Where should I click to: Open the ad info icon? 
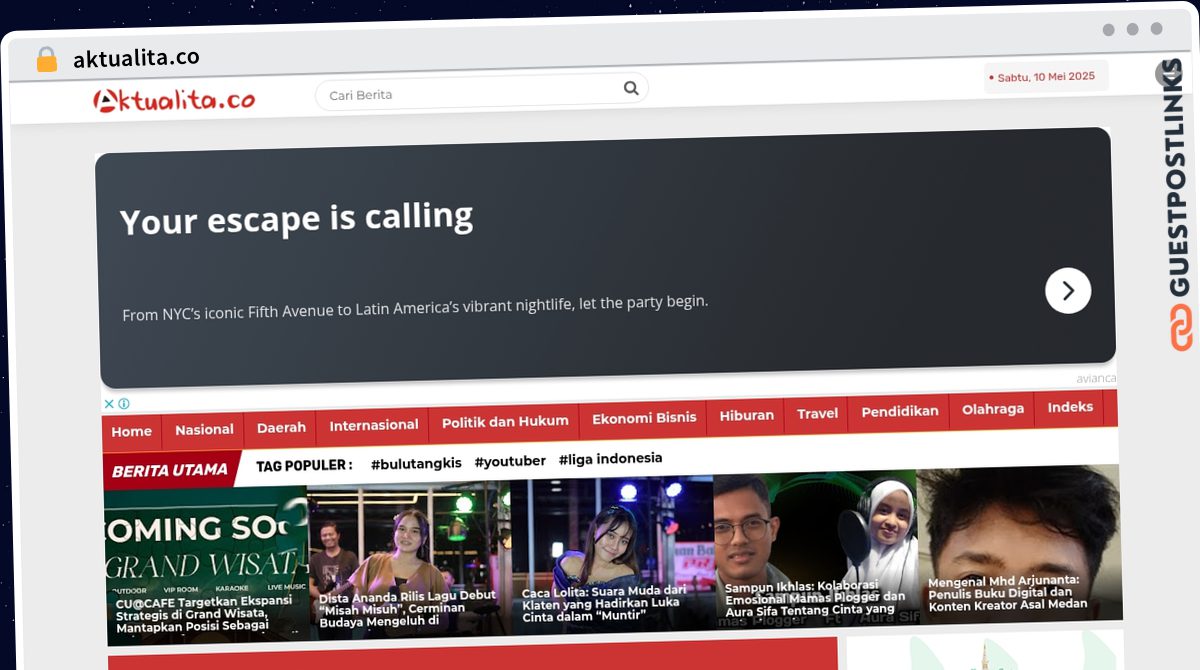point(124,404)
